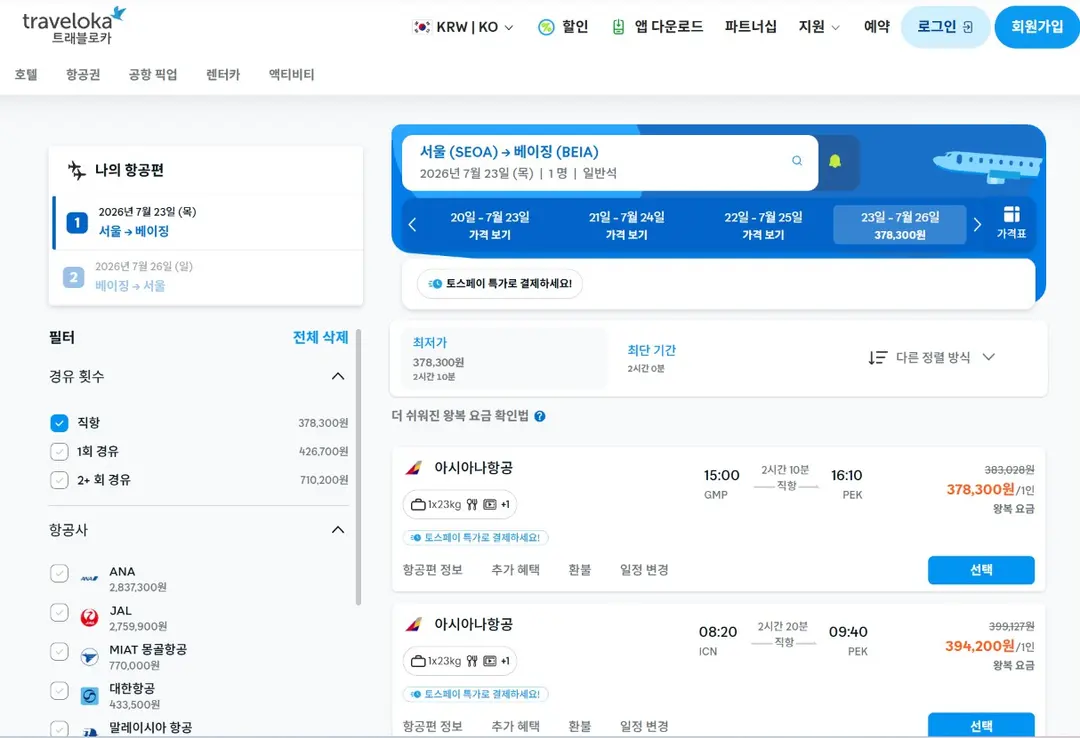Uncheck the 직항 filter checkbox
Image resolution: width=1080 pixels, height=738 pixels.
59,422
